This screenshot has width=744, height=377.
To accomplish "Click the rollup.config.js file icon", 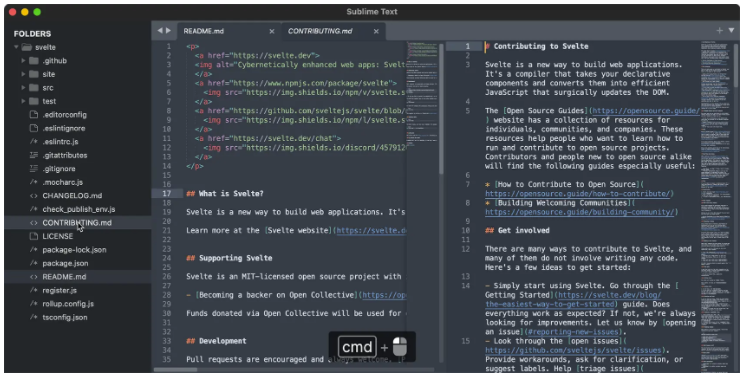I will (34, 304).
